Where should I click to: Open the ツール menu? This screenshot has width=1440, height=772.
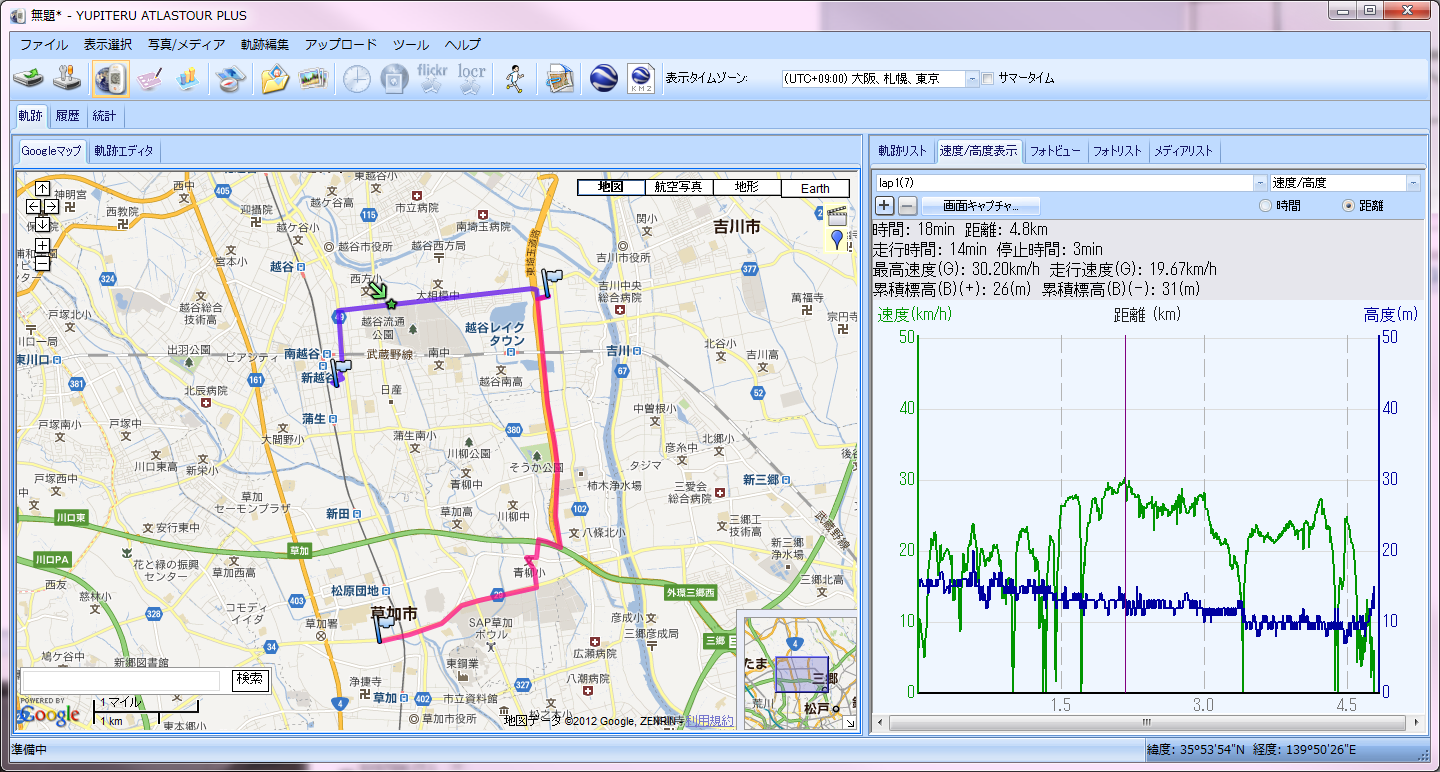click(411, 44)
